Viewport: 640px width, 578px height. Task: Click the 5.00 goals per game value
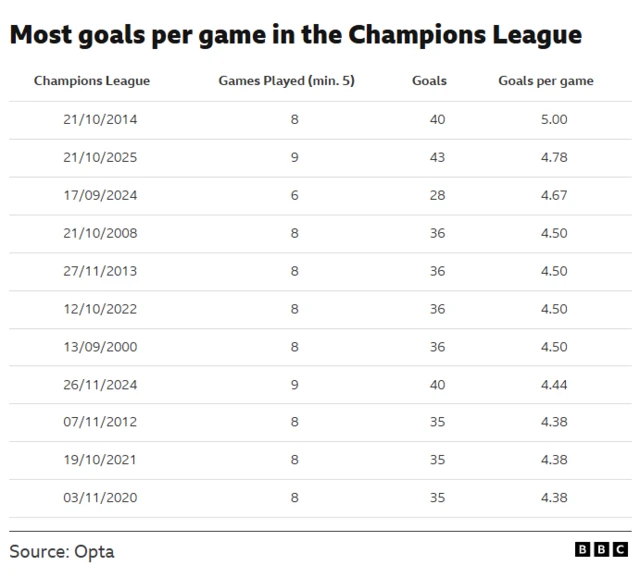click(553, 120)
